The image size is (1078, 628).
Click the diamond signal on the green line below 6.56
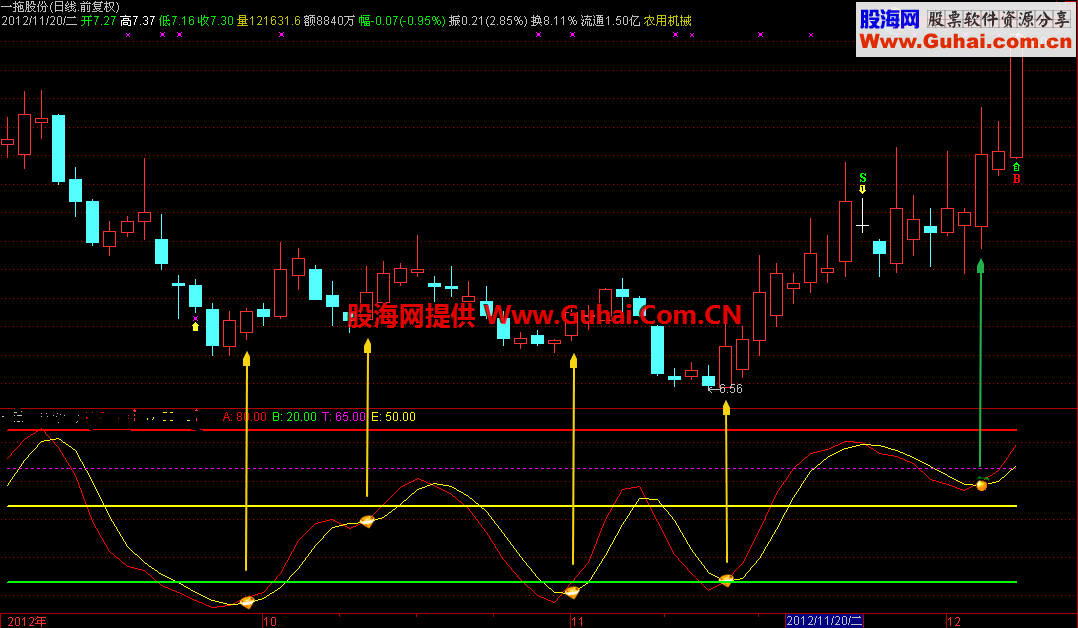(727, 580)
